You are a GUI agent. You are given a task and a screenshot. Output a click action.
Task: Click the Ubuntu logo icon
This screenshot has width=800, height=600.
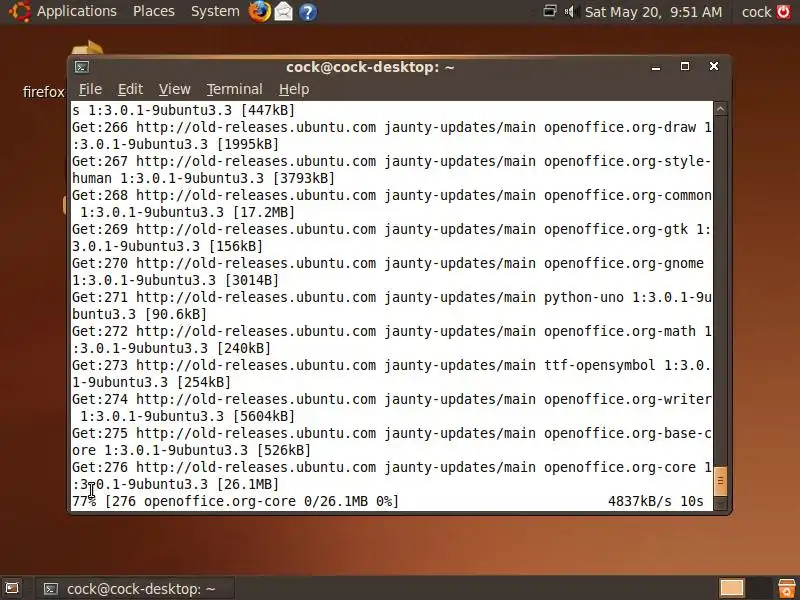pyautogui.click(x=19, y=11)
